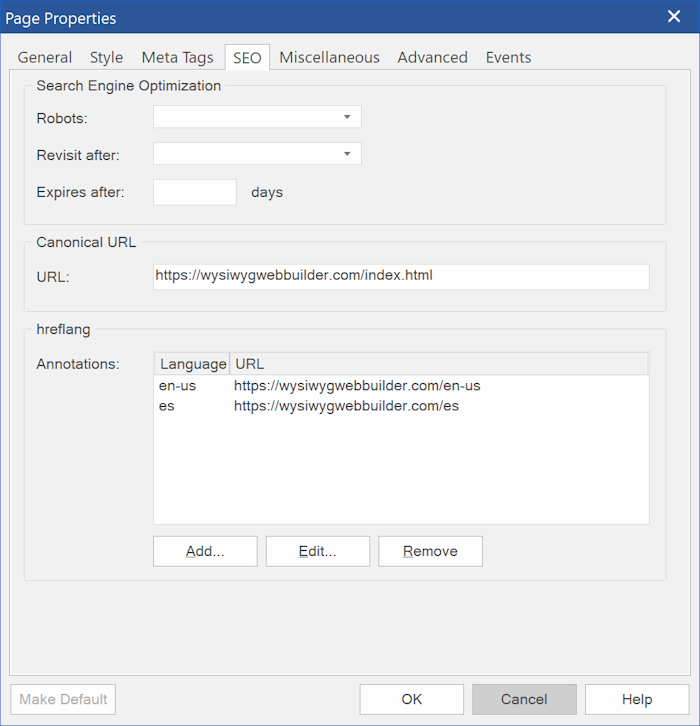Image resolution: width=700 pixels, height=726 pixels.
Task: Click the Expires after days field
Action: (195, 192)
